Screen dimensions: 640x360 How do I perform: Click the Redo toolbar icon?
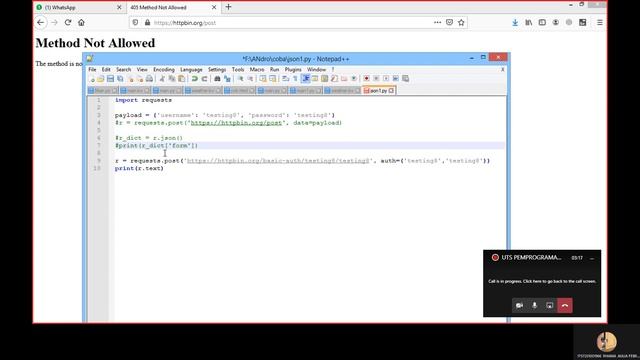204,78
